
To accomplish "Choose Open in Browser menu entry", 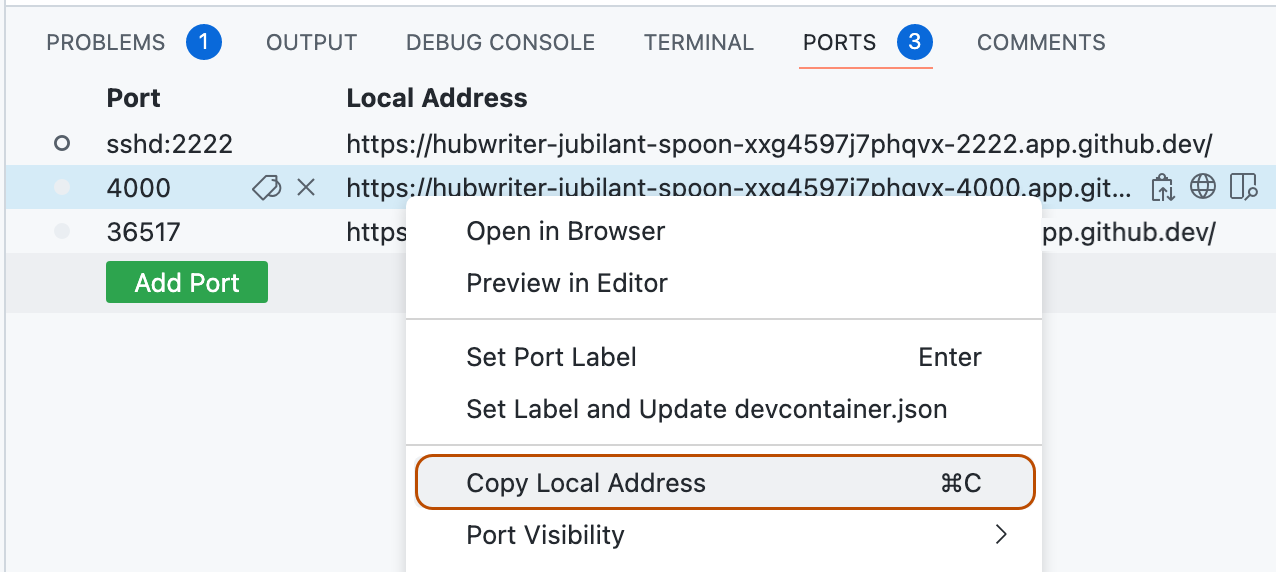I will (565, 231).
